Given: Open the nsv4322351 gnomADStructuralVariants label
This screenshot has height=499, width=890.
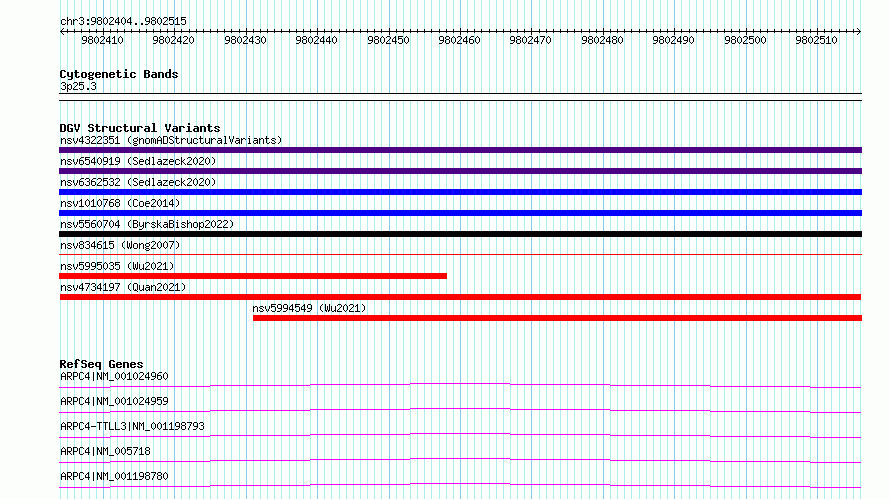Looking at the screenshot, I should [171, 140].
